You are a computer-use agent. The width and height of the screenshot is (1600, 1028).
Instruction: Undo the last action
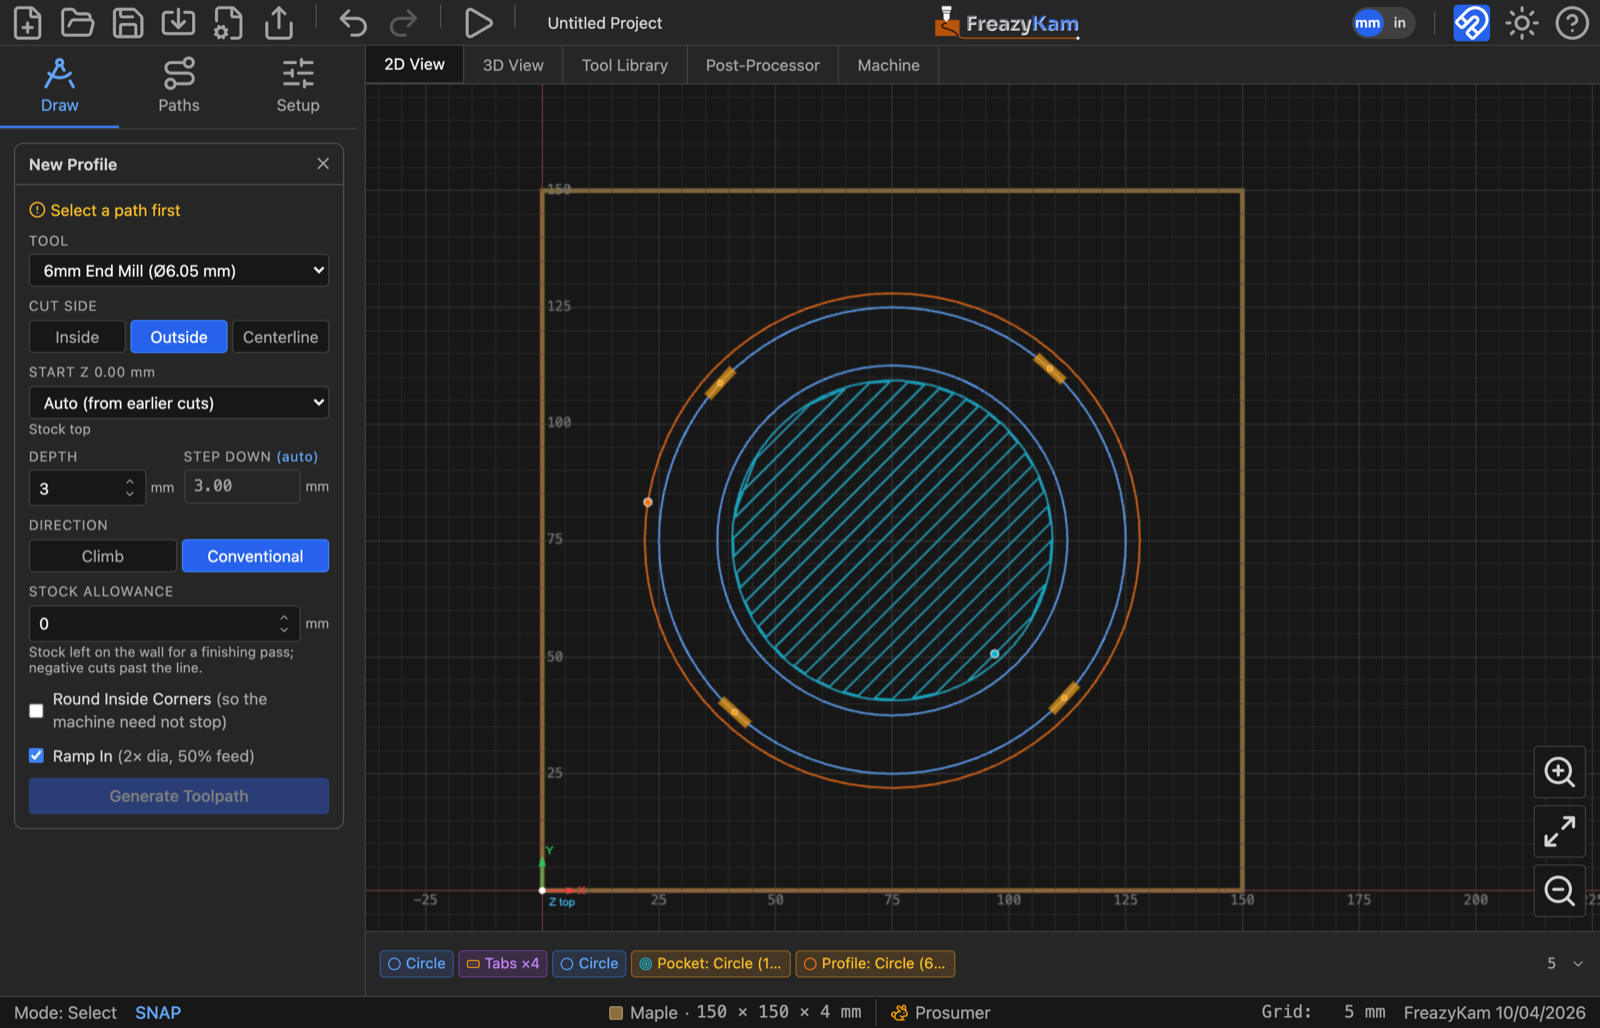[353, 23]
